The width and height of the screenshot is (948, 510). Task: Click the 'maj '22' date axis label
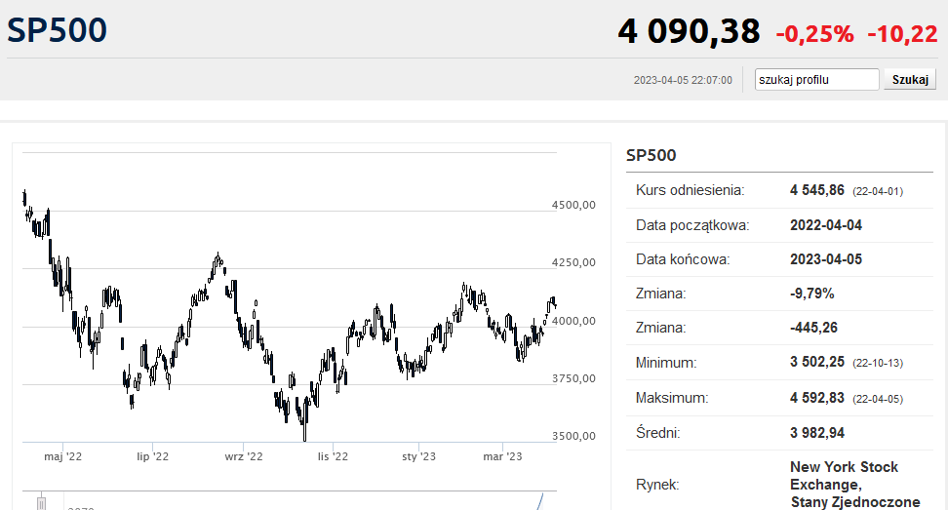pos(63,457)
